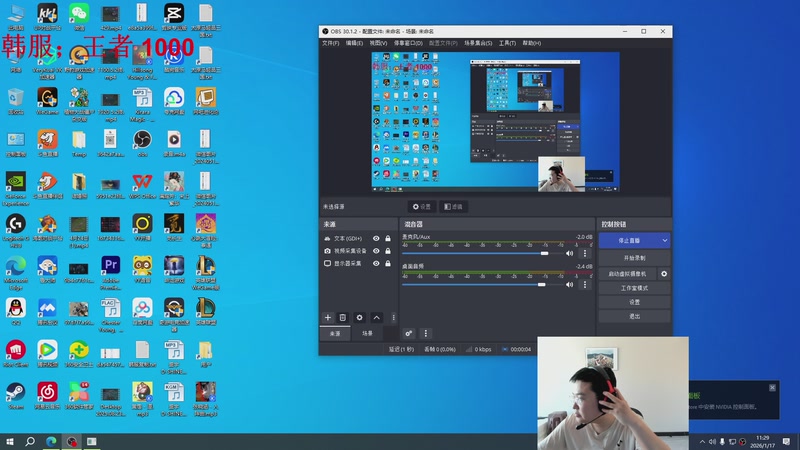Open 场景集合(S) menu in OBS
The width and height of the screenshot is (800, 450).
[478, 43]
